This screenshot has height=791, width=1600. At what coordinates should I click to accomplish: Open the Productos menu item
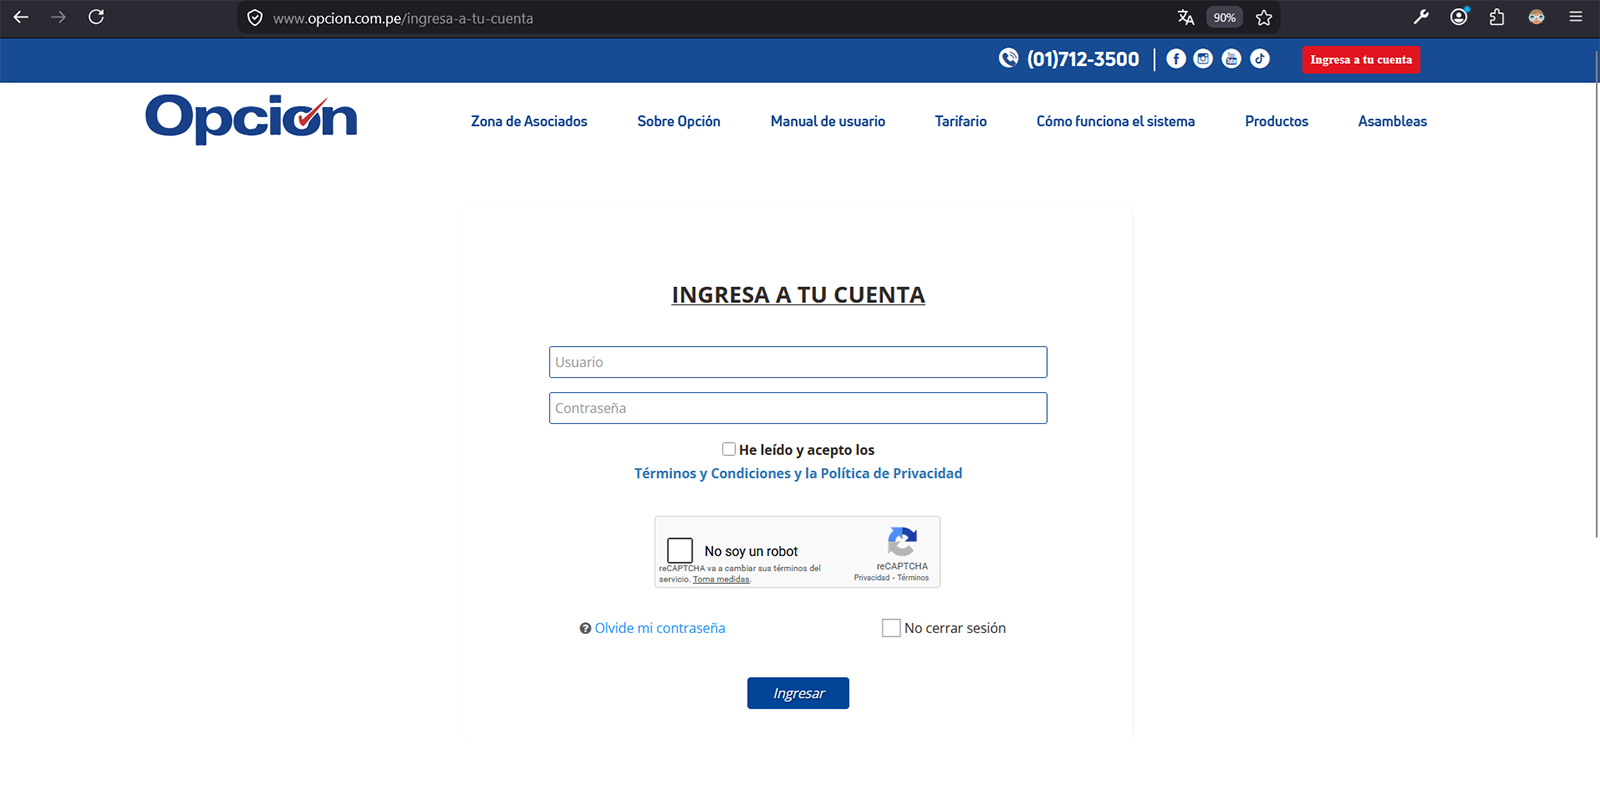click(1277, 121)
